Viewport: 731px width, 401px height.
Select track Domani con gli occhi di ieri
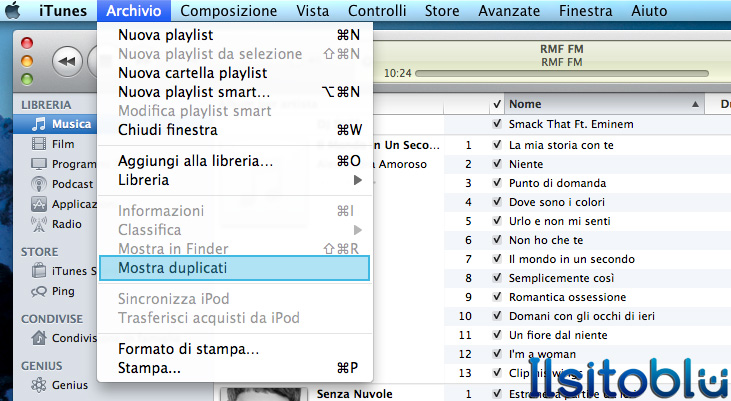pyautogui.click(x=582, y=316)
